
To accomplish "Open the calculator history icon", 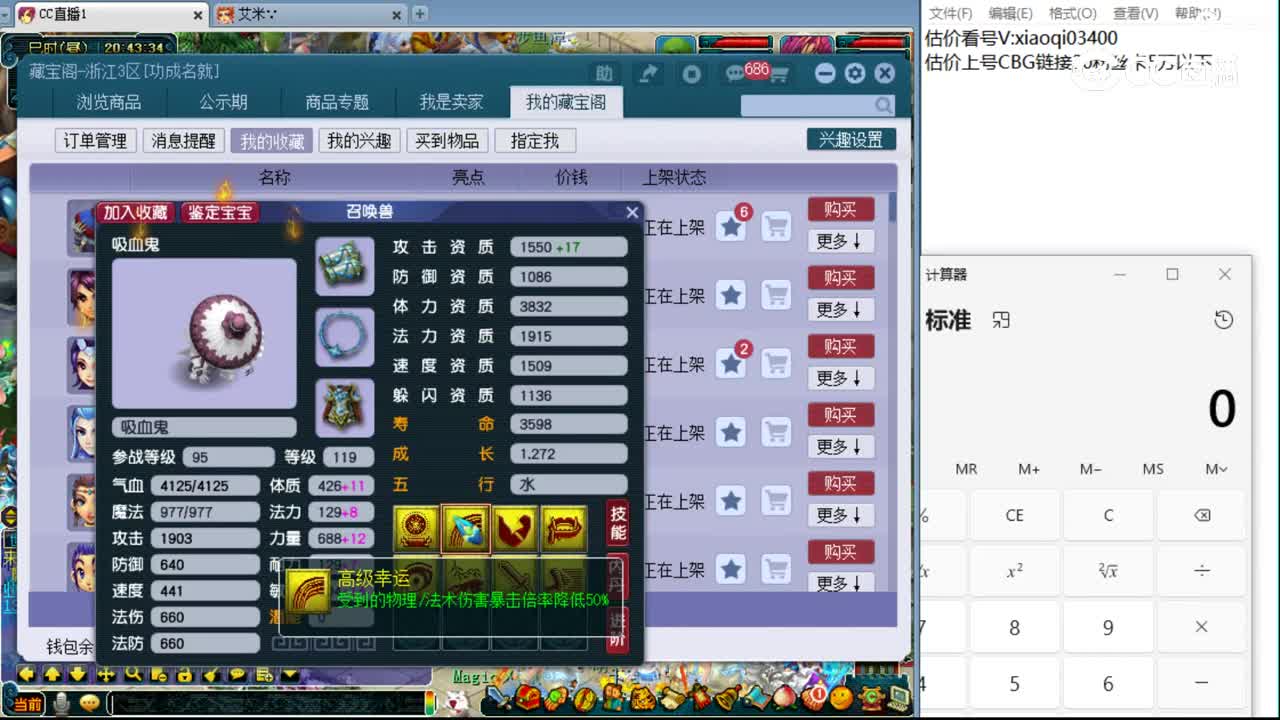I will pyautogui.click(x=1224, y=320).
